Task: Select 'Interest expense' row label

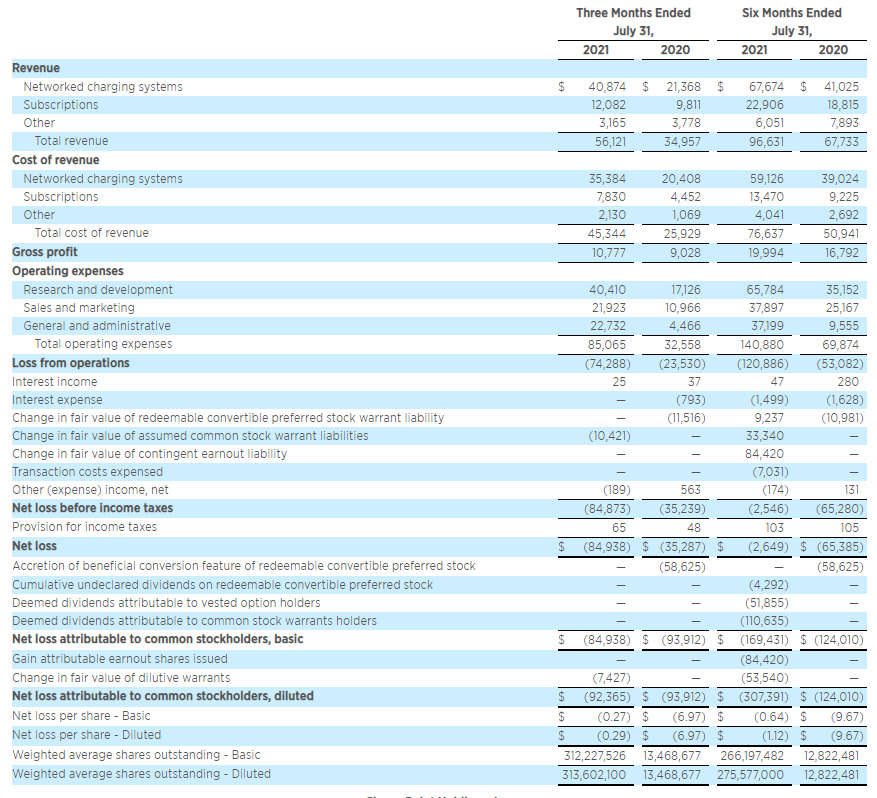Action: coord(57,400)
